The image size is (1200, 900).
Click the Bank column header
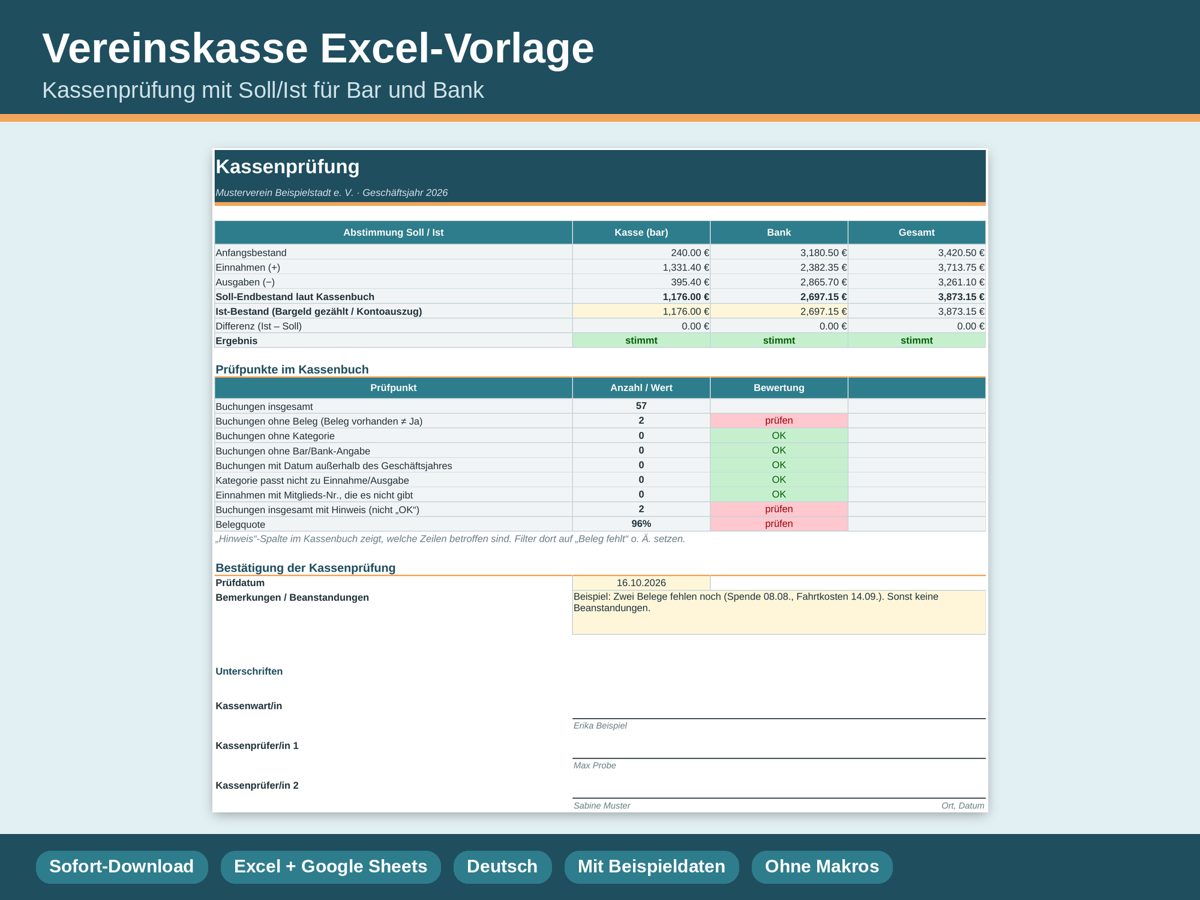(779, 233)
